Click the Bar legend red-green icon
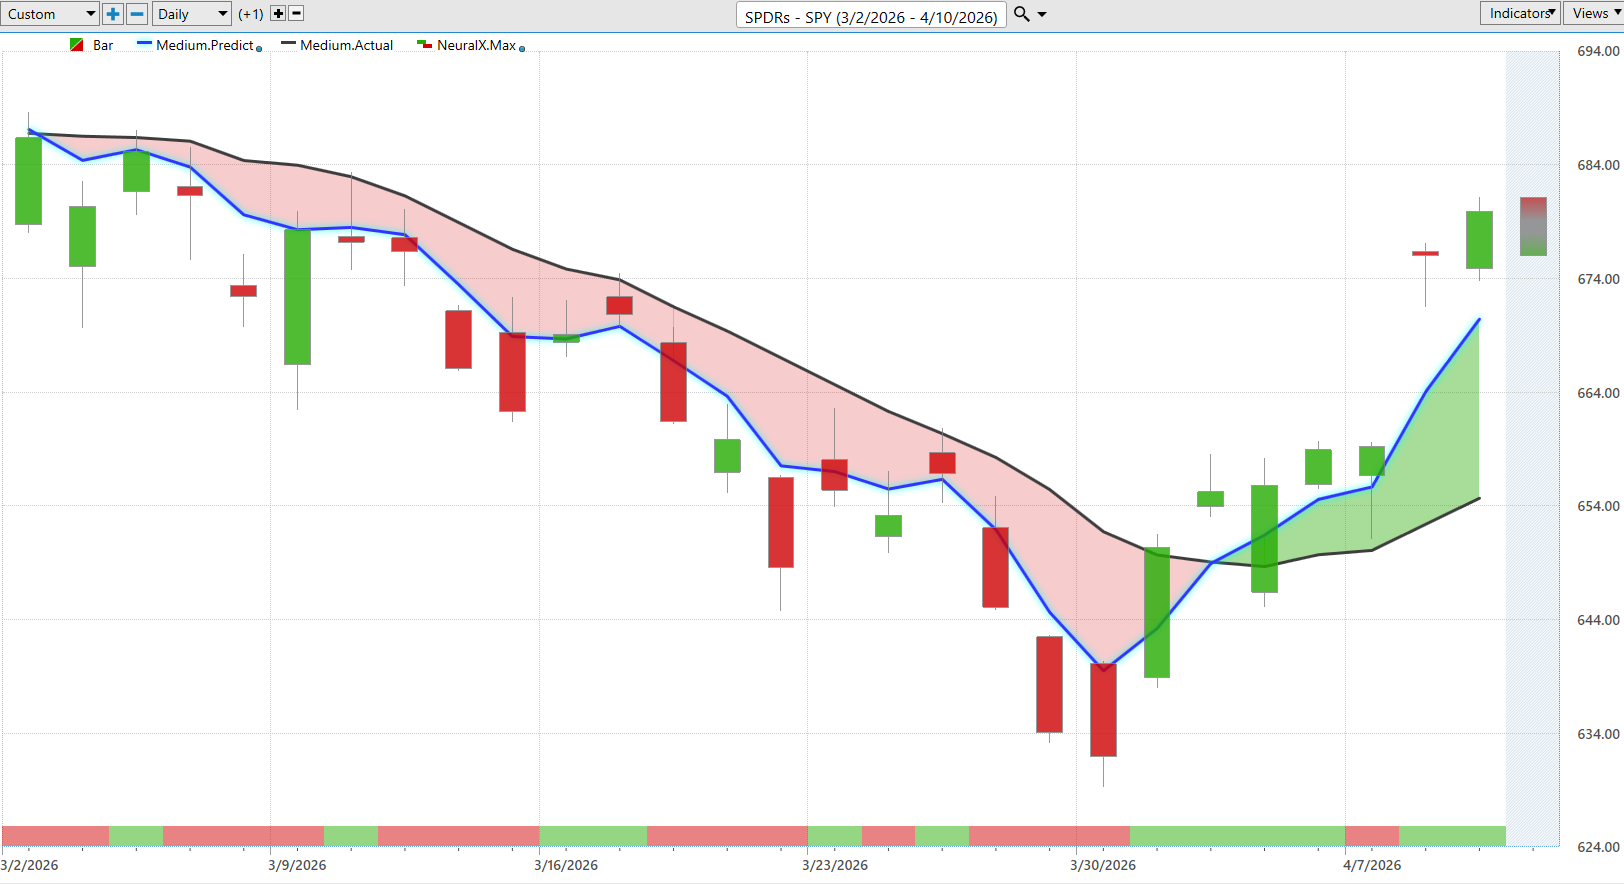 tap(77, 45)
